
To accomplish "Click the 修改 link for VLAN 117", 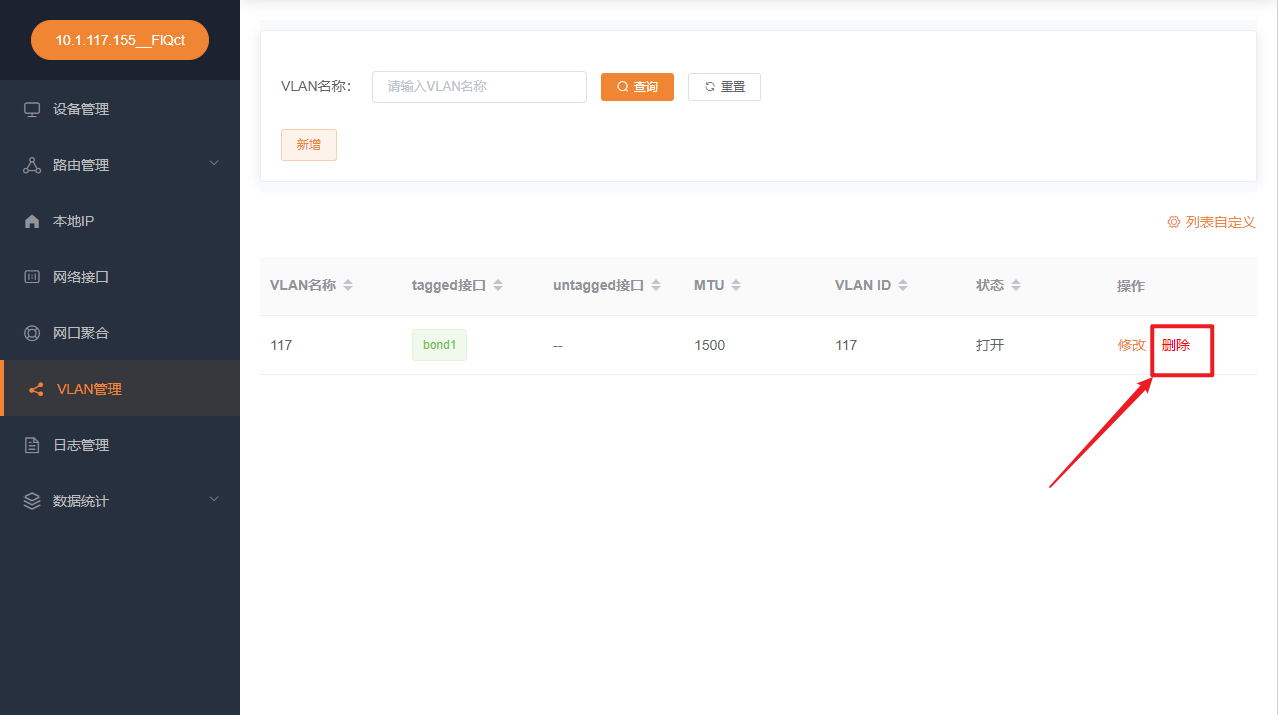I will [1131, 344].
